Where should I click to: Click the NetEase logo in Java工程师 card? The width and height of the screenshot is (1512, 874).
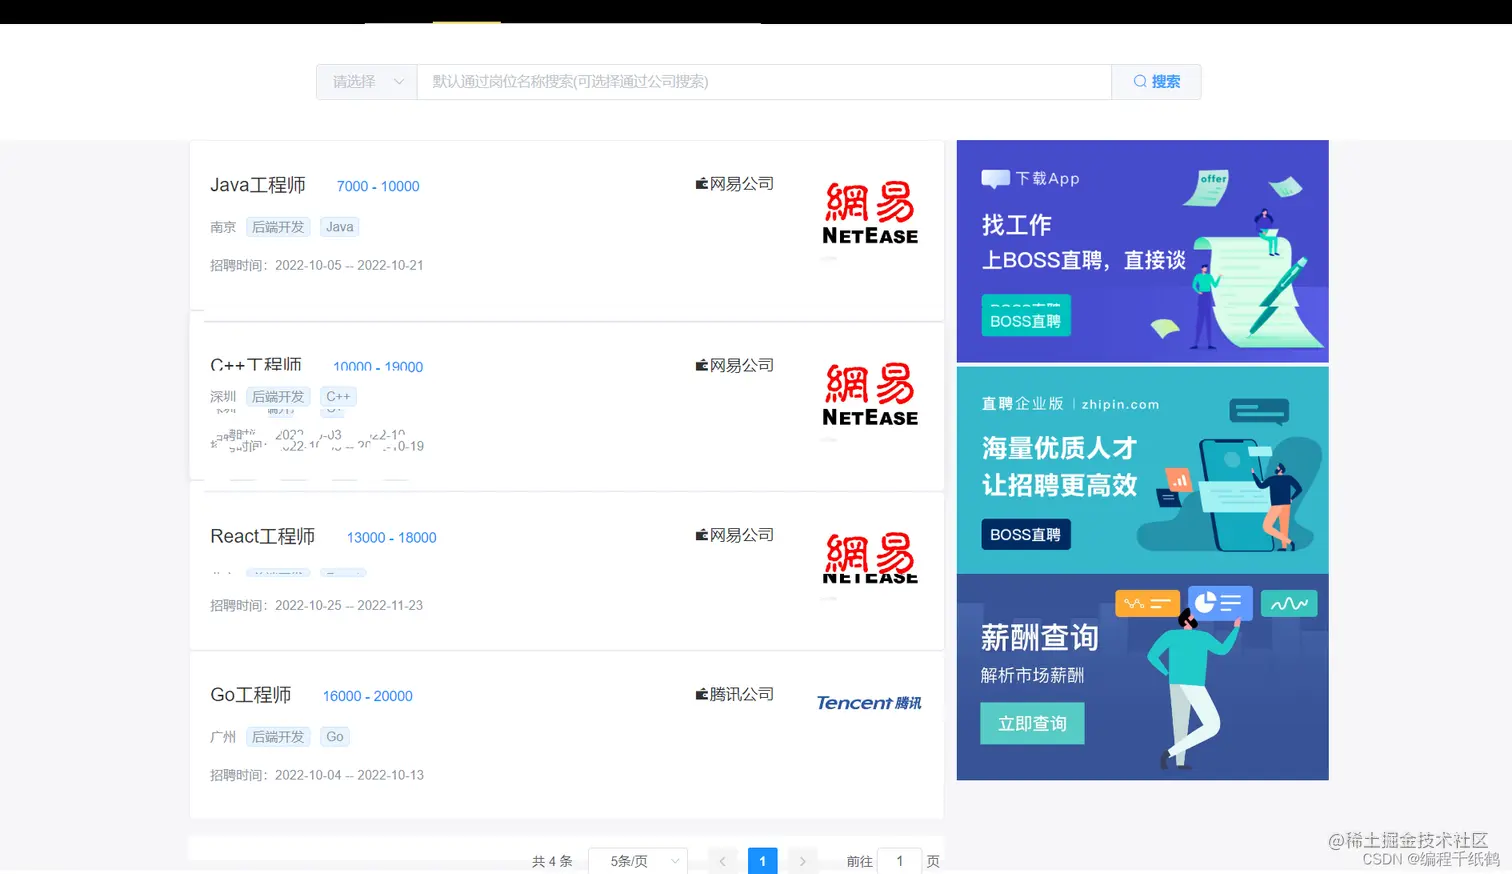(x=870, y=213)
